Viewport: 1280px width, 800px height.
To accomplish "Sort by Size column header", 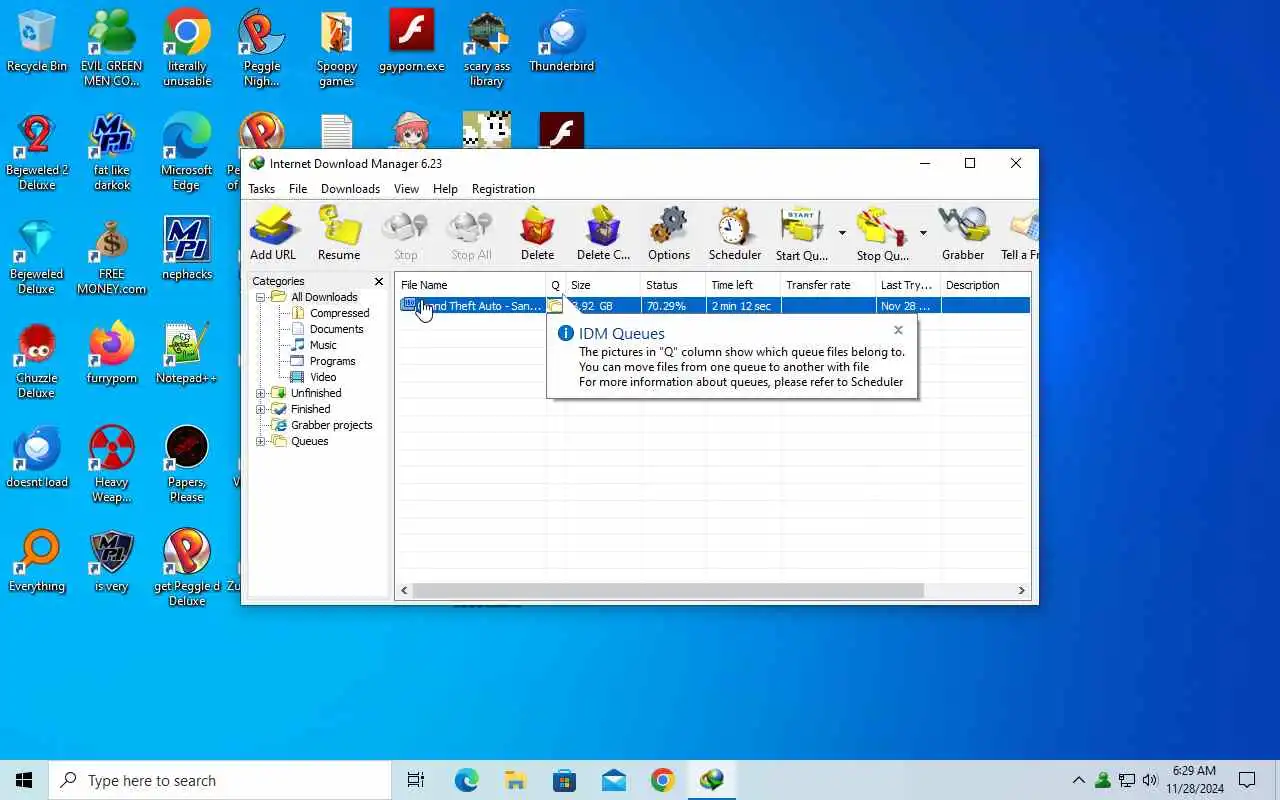I will (x=603, y=285).
